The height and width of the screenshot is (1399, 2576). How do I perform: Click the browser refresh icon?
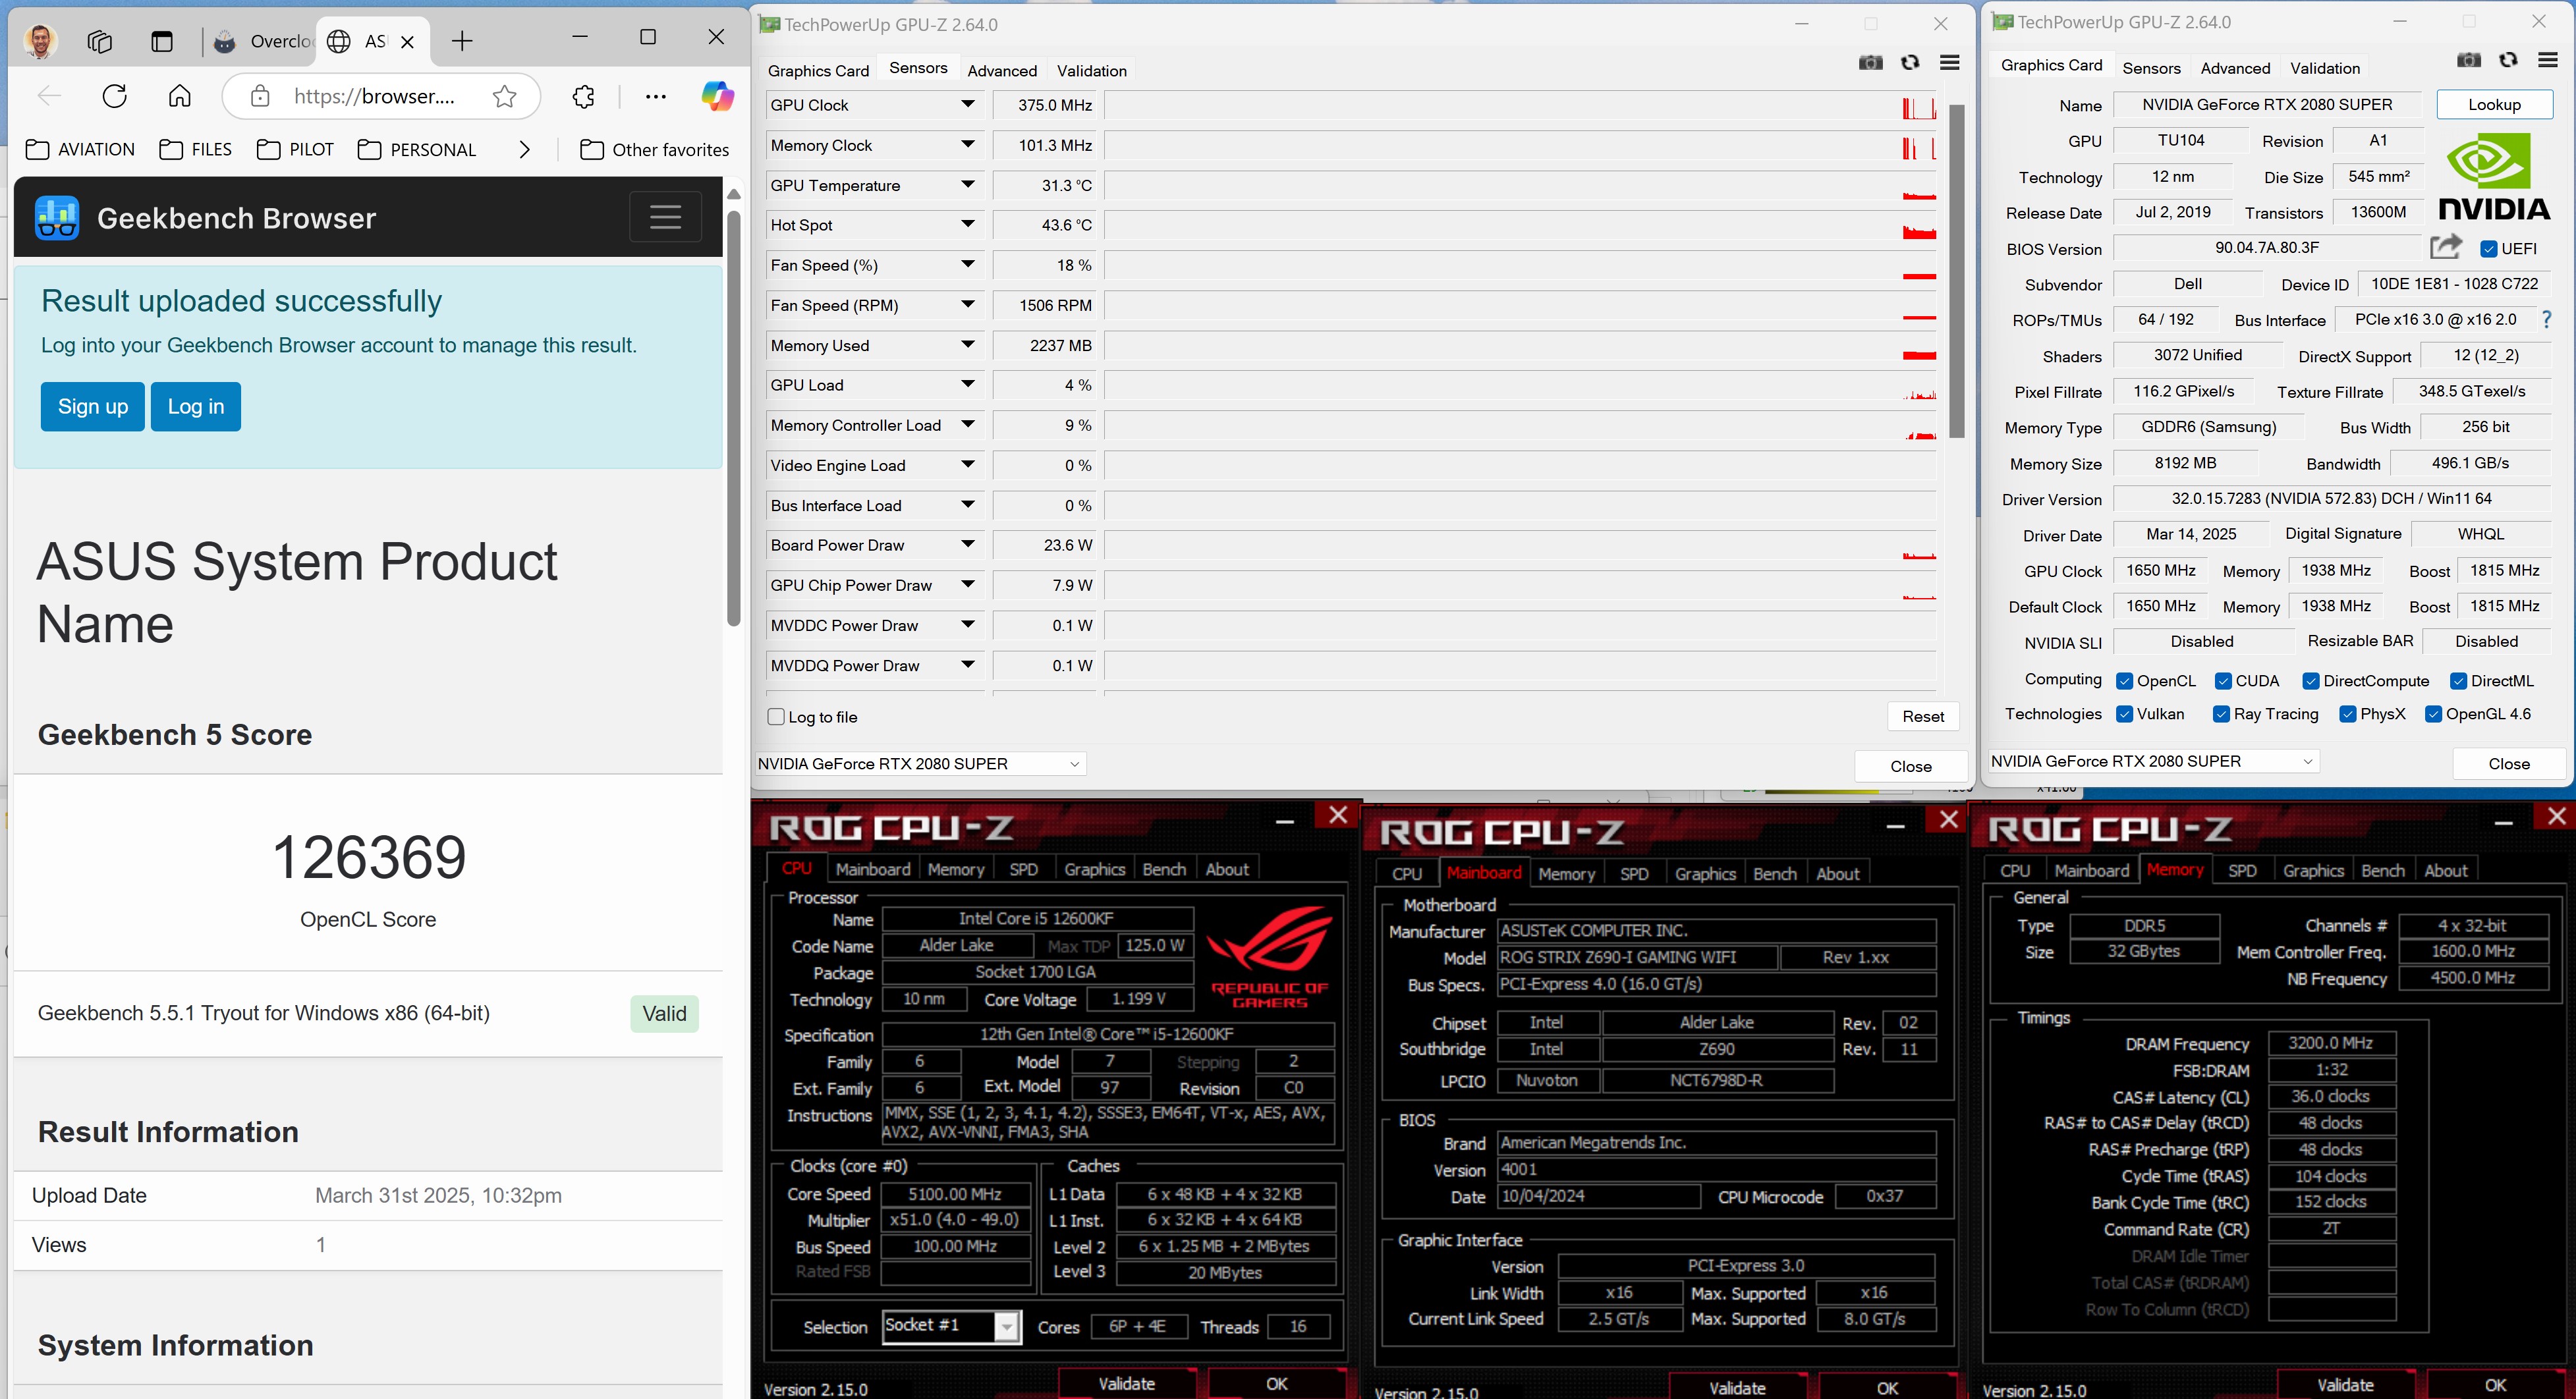[x=115, y=96]
